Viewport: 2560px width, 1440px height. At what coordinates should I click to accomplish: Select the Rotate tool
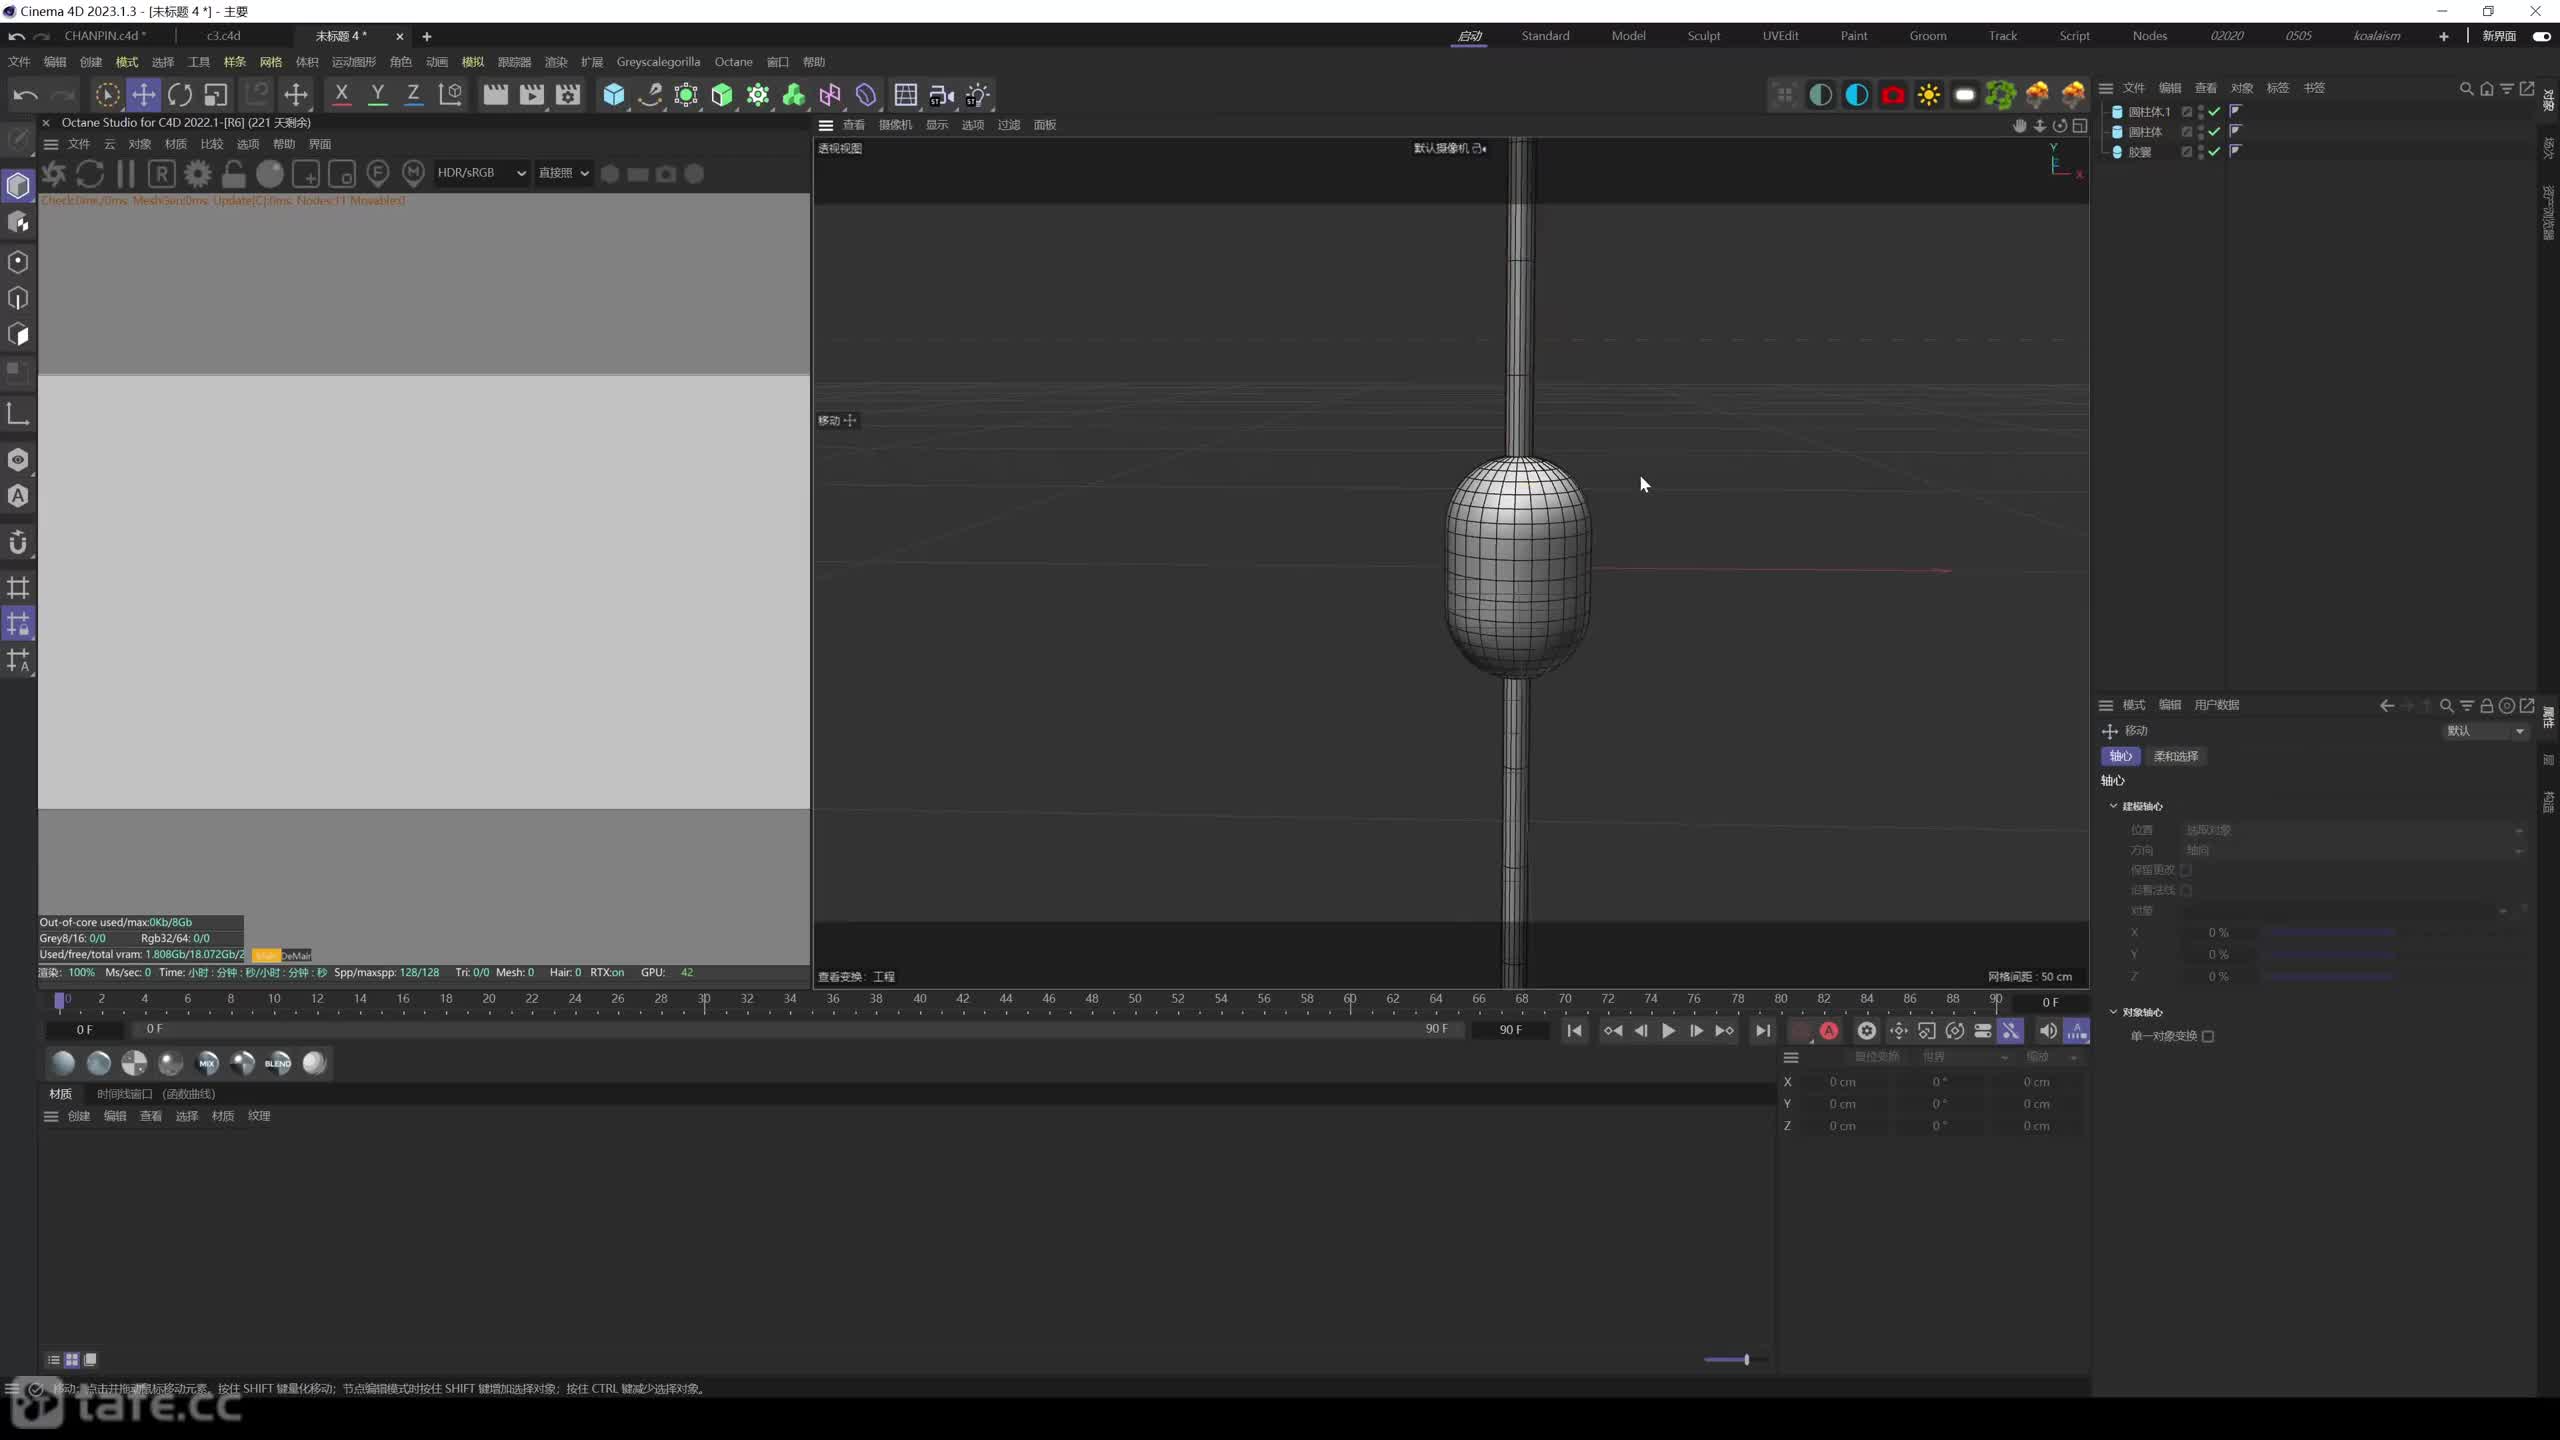pos(180,95)
